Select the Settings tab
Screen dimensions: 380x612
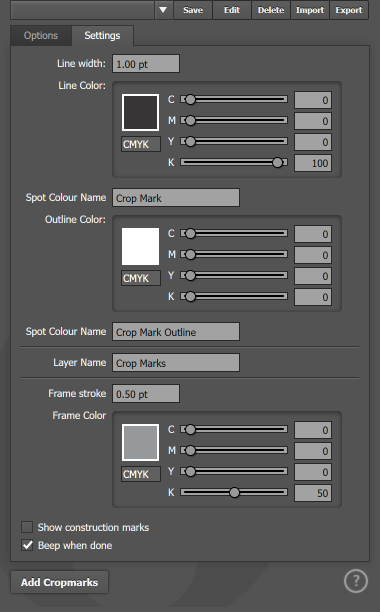pyautogui.click(x=102, y=36)
